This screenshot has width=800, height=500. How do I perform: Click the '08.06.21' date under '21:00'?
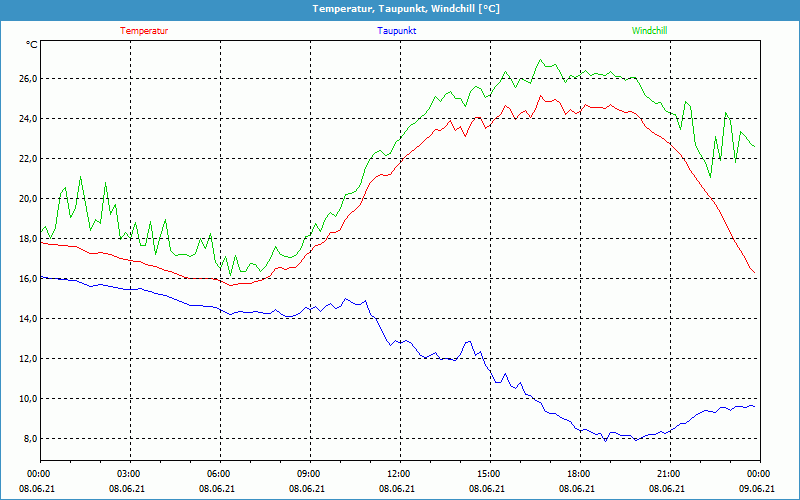pyautogui.click(x=667, y=489)
